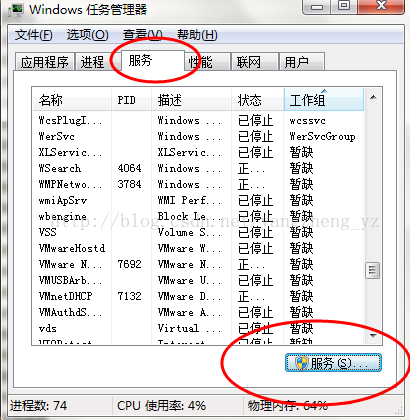Click the WMI Perf... description cell
Image resolution: width=410 pixels, height=420 pixels.
coord(189,200)
